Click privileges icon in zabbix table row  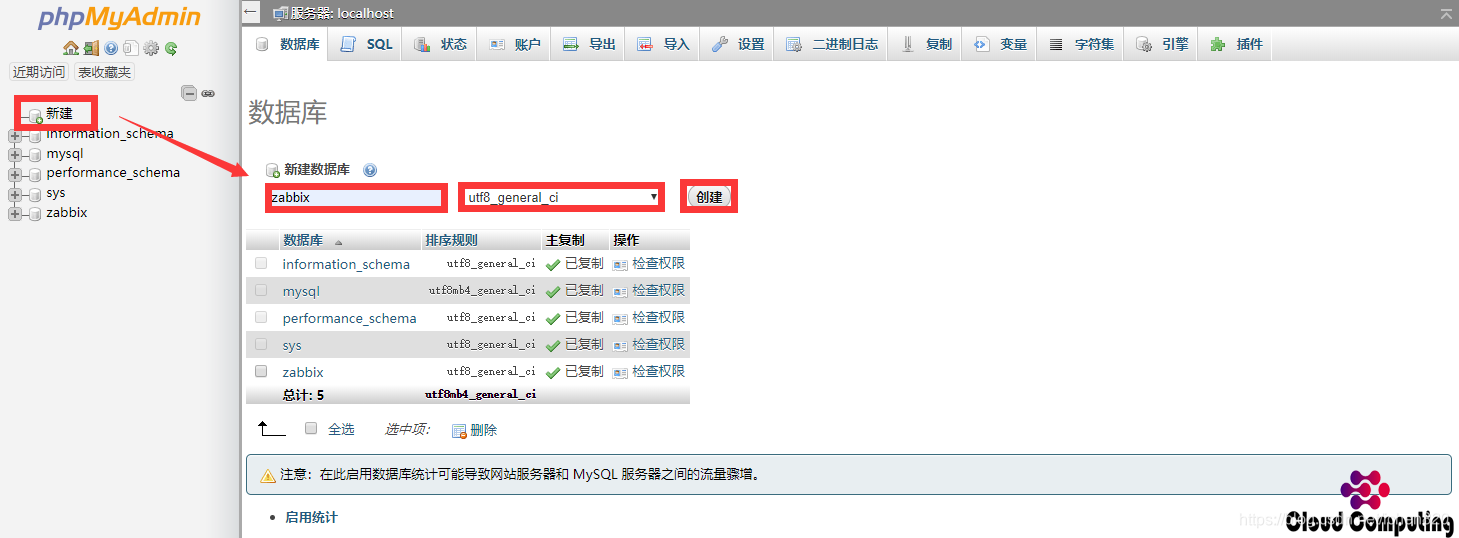[620, 372]
